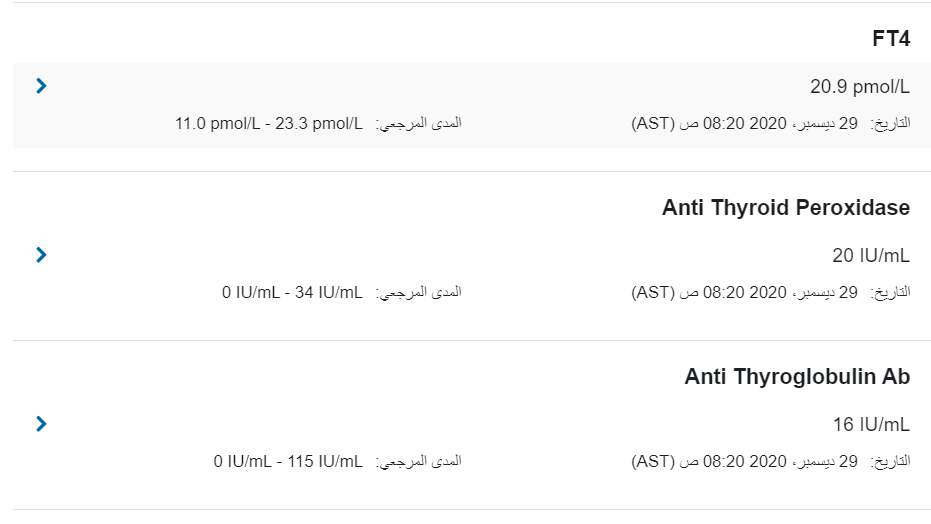
Task: Click the FT4 reference range Arabic label
Action: point(419,123)
